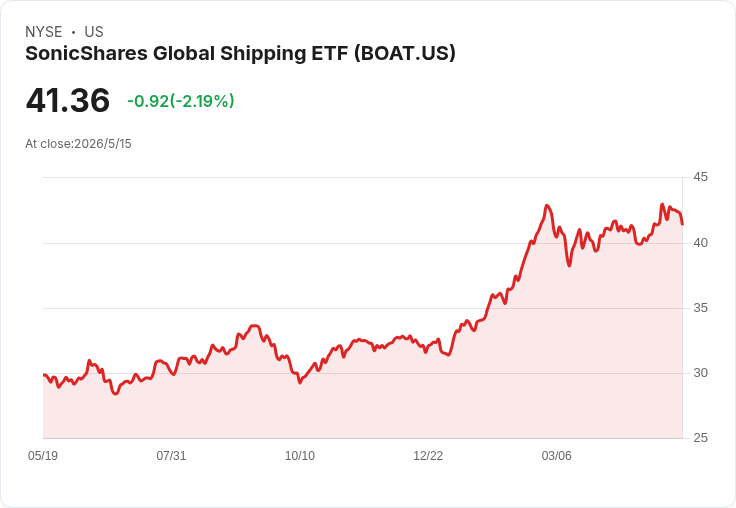Select the NYSE exchange label

tap(44, 32)
